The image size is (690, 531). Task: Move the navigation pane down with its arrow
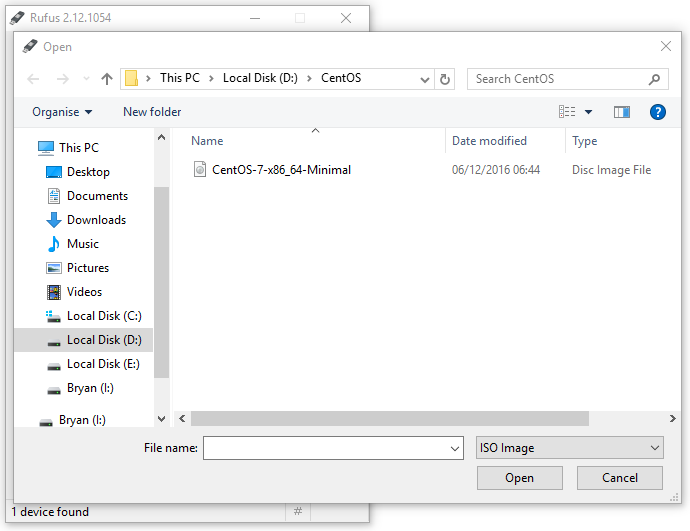coord(161,418)
